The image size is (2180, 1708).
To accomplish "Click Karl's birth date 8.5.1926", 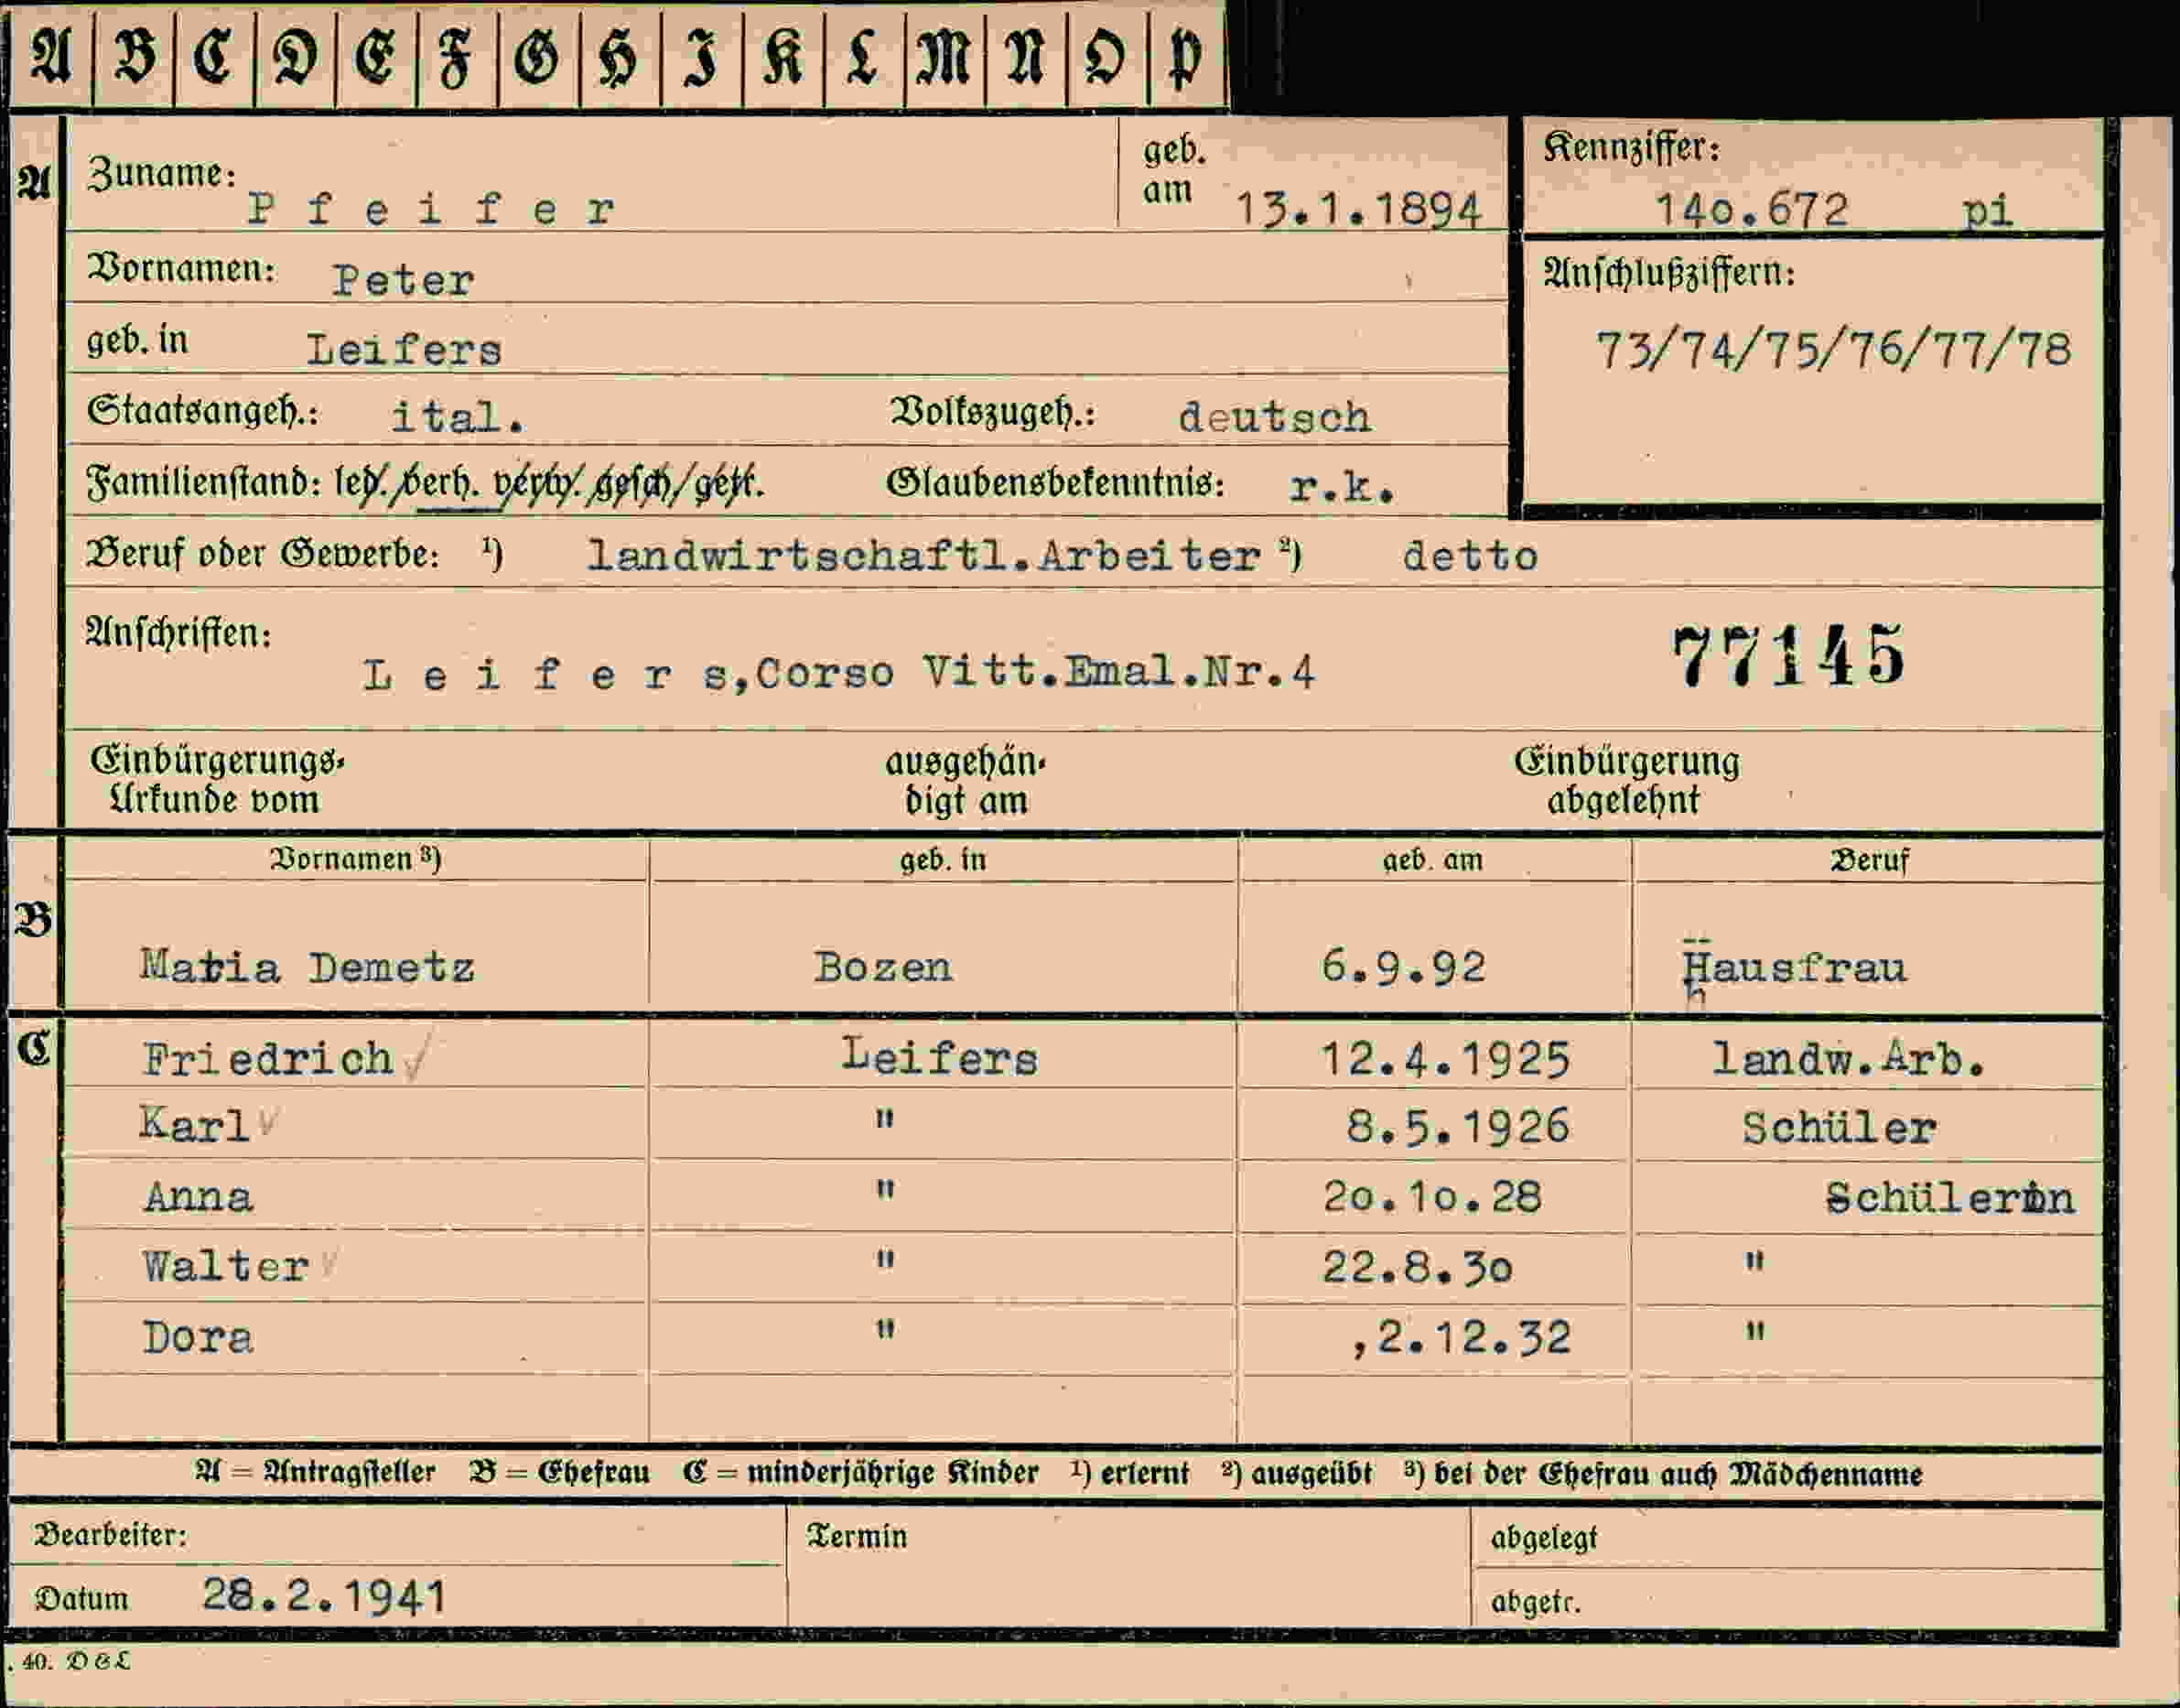I will point(1458,1127).
